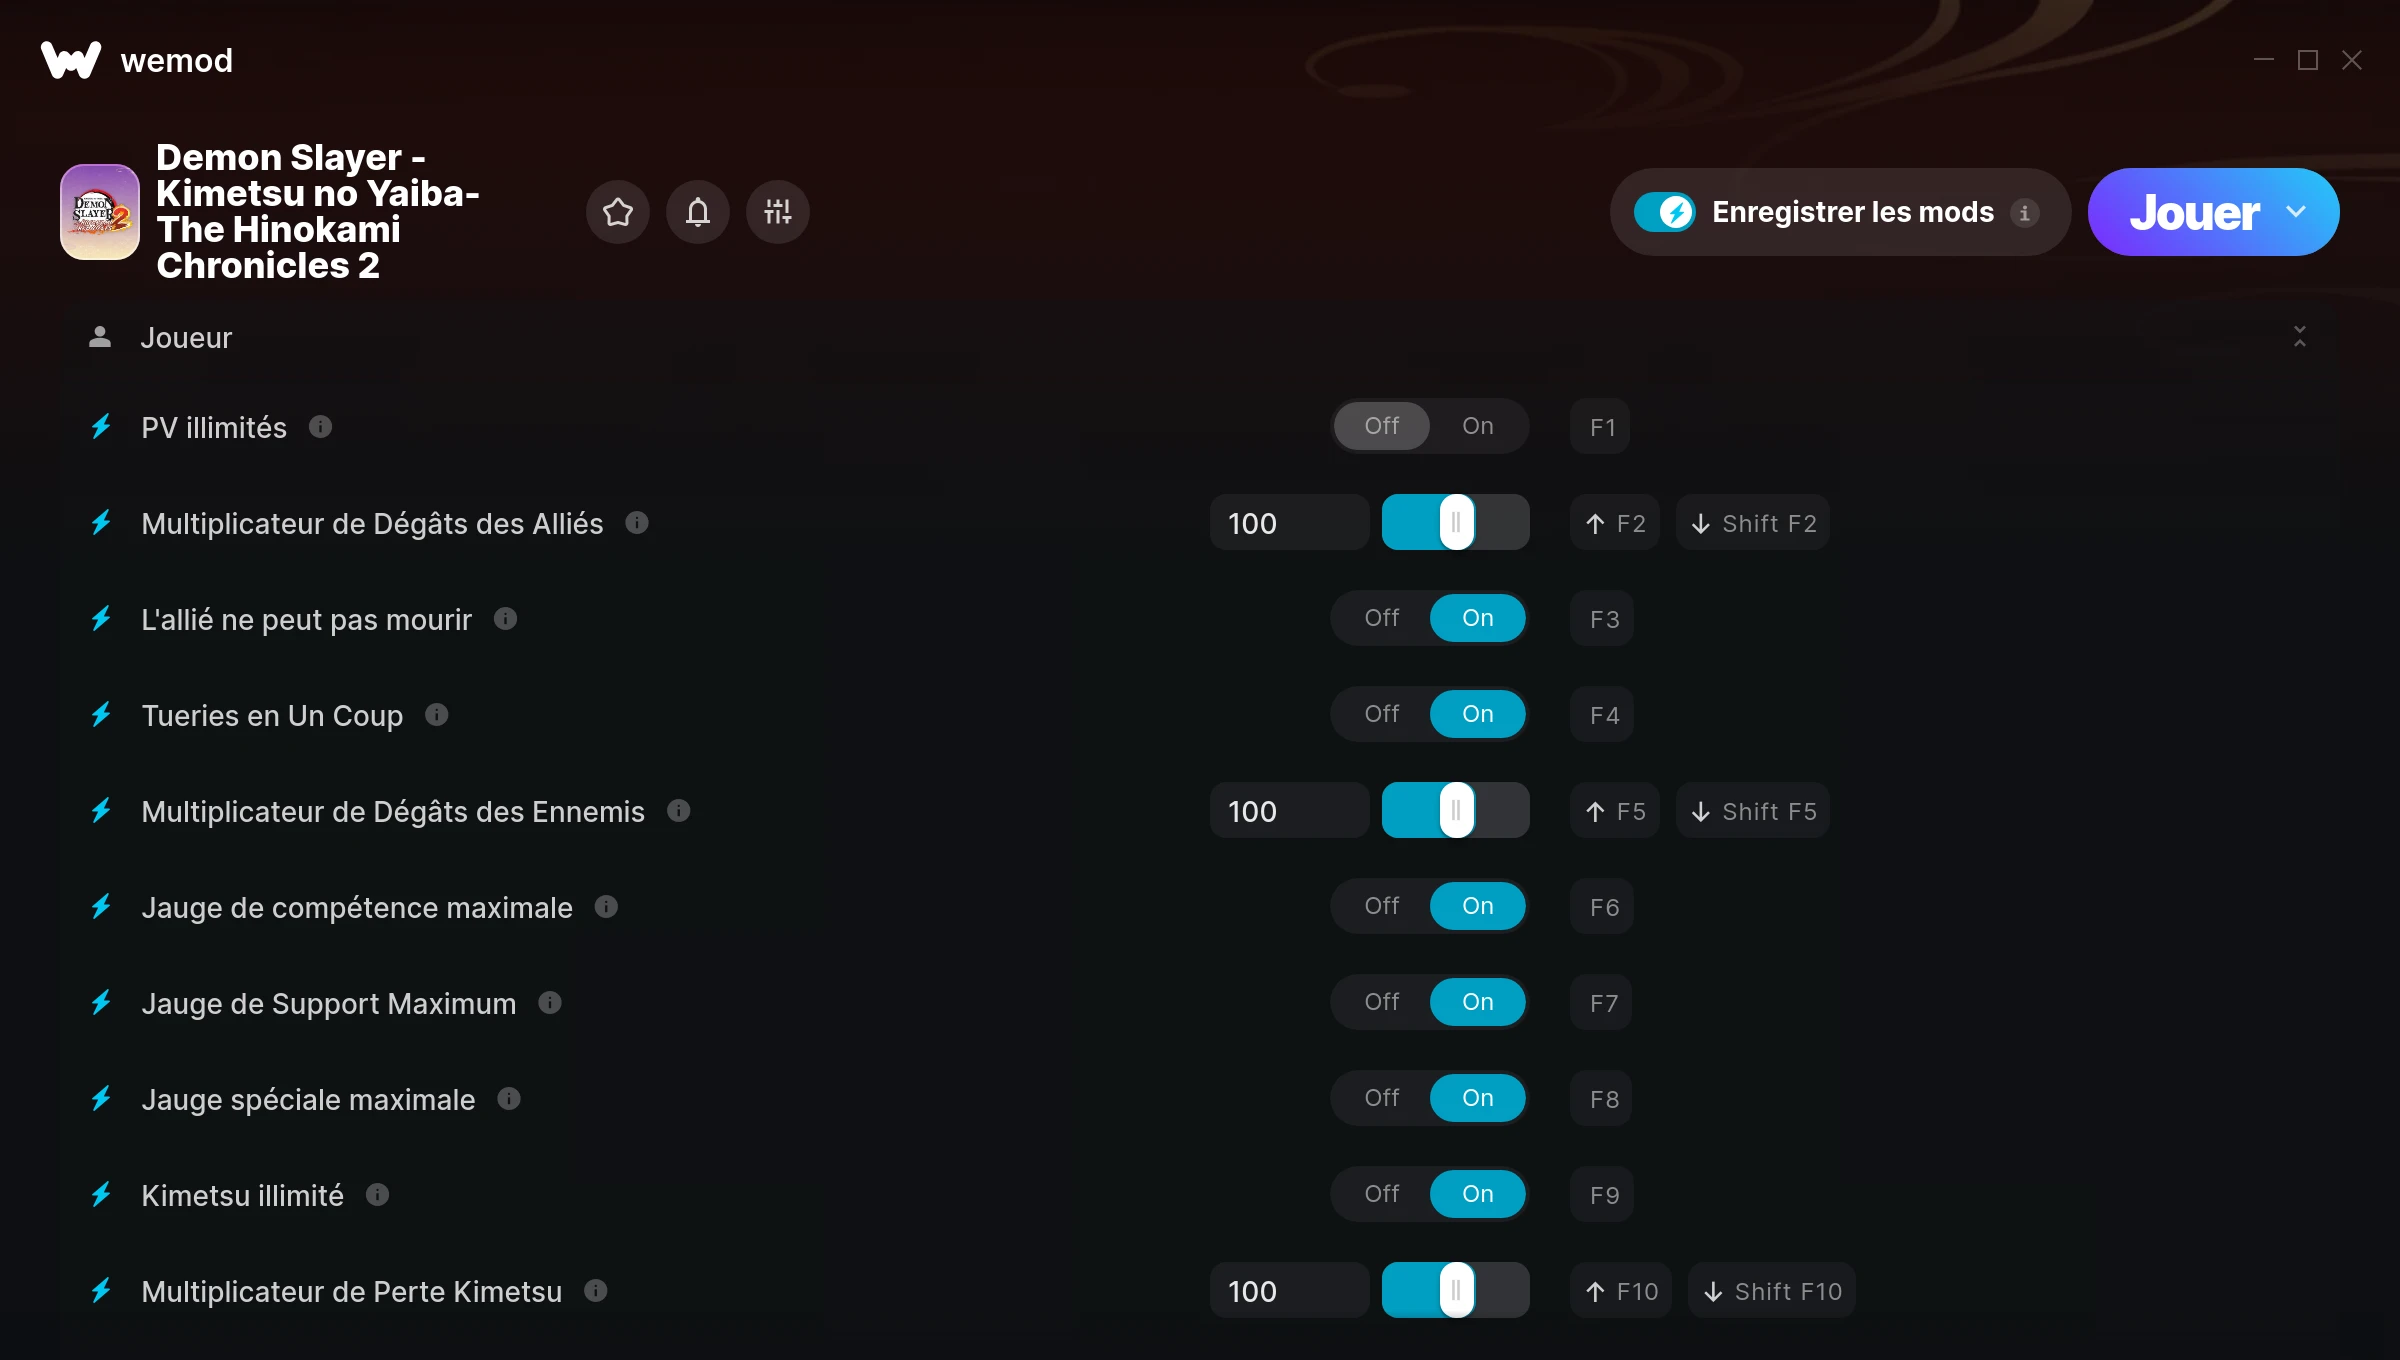The width and height of the screenshot is (2400, 1360).
Task: Adjust Multiplicateur de Dégâts des Ennemis slider
Action: tap(1456, 811)
